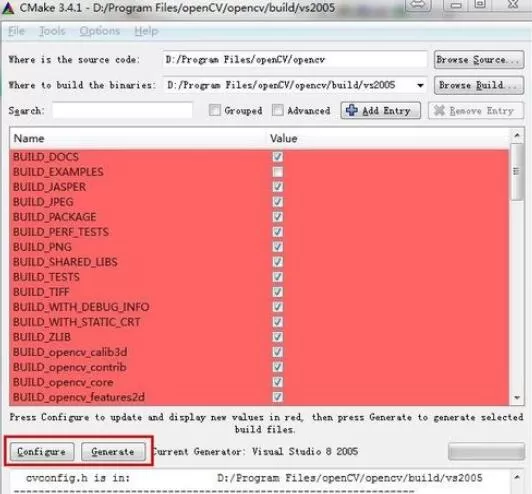Toggle the BUILD_DOCS checkbox
The height and width of the screenshot is (494, 532).
tap(278, 156)
